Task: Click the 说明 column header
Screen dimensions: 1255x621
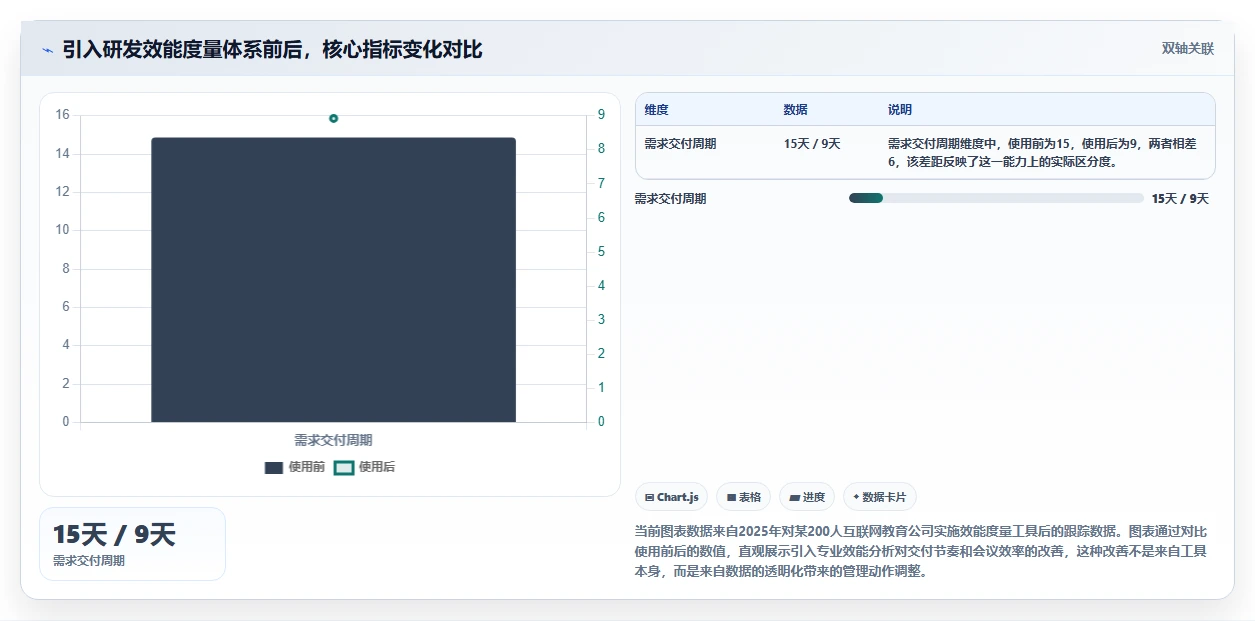Action: pyautogui.click(x=900, y=110)
